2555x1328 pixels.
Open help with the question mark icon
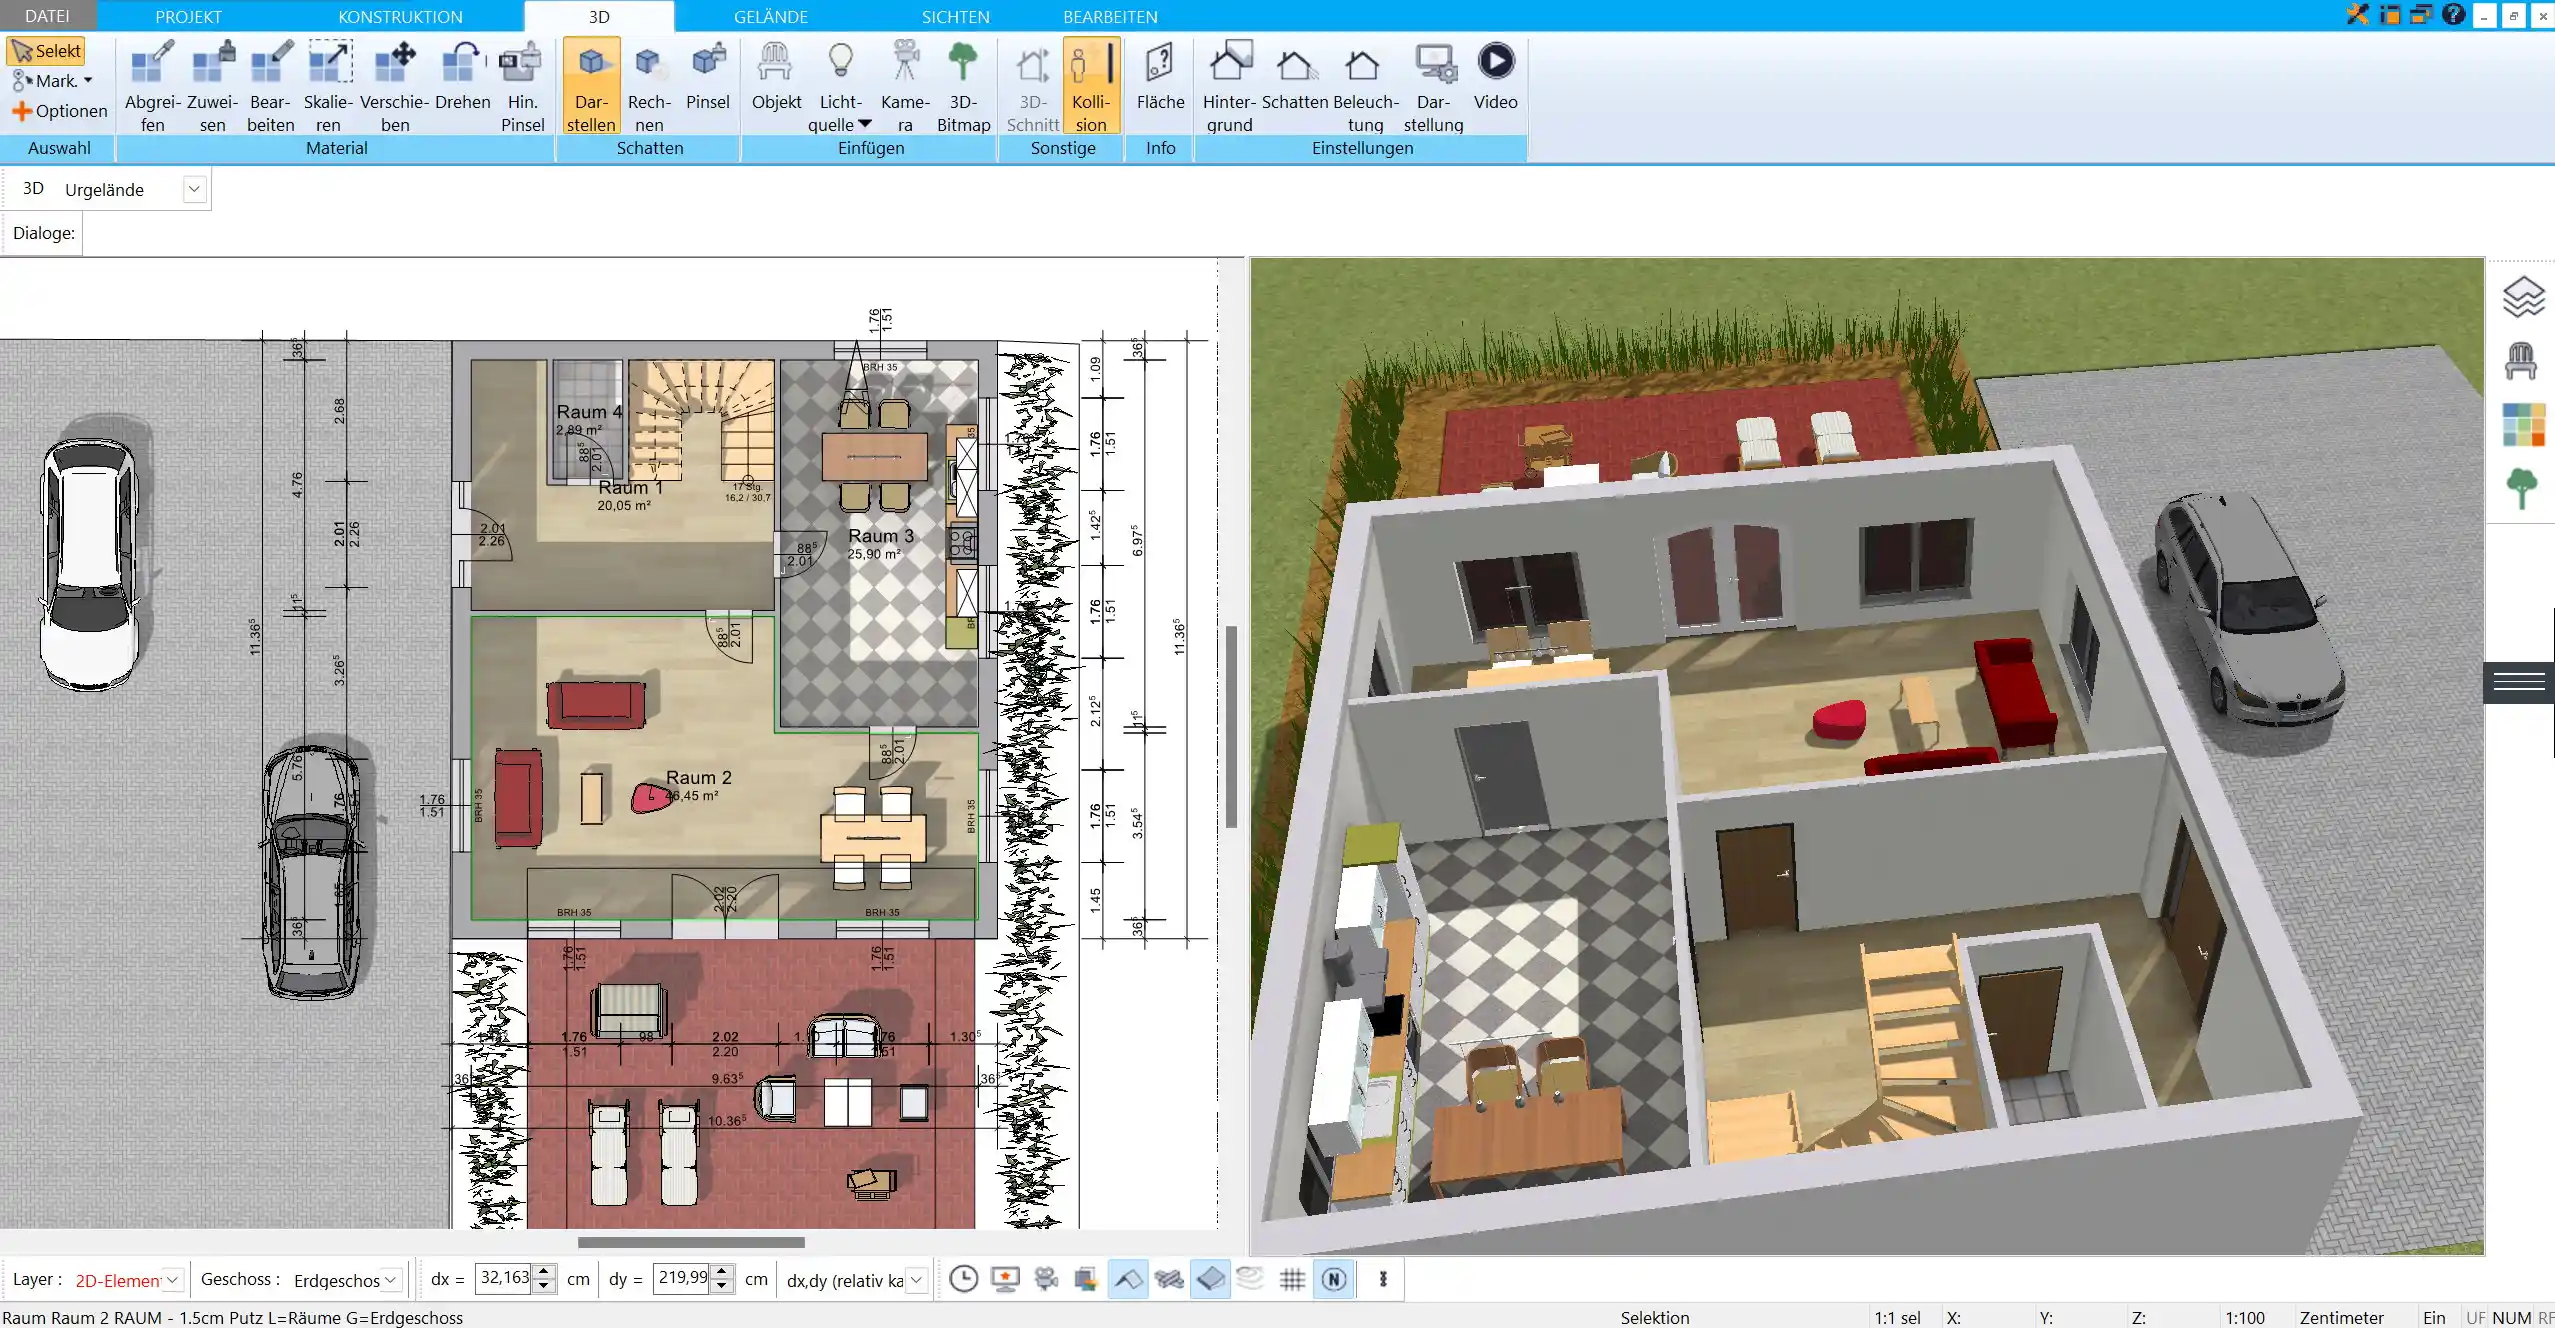(x=2453, y=15)
